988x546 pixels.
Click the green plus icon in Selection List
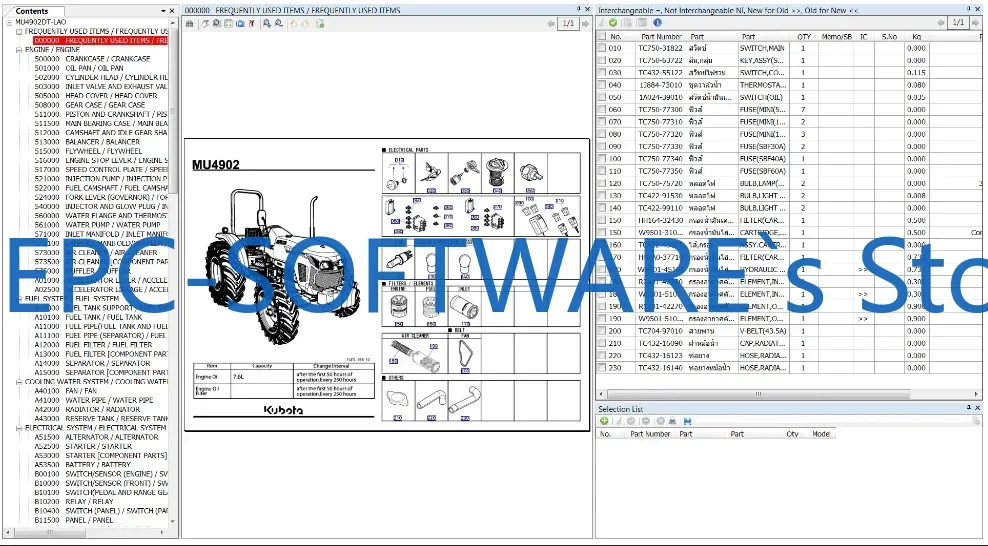pos(604,421)
